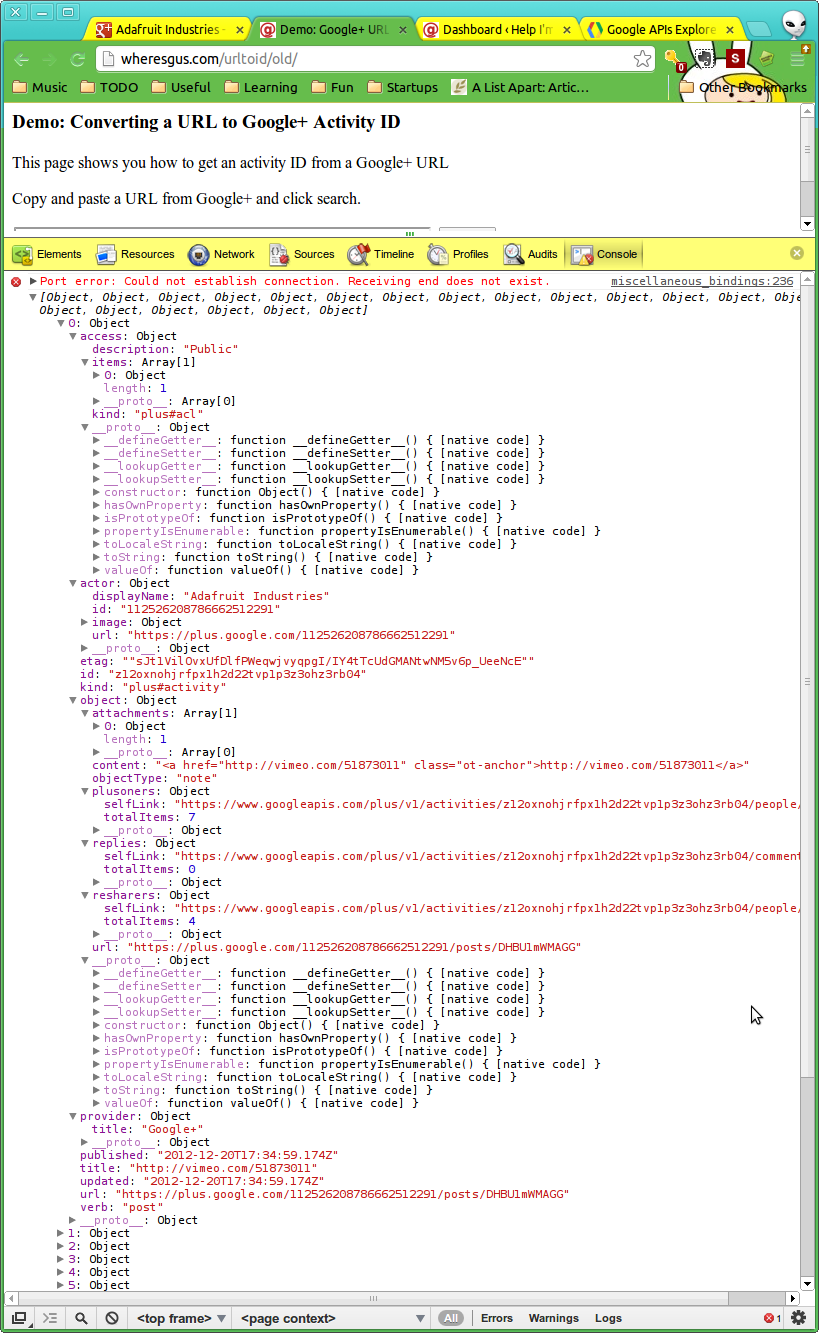
Task: Switch to the Sources panel
Action: pyautogui.click(x=301, y=254)
